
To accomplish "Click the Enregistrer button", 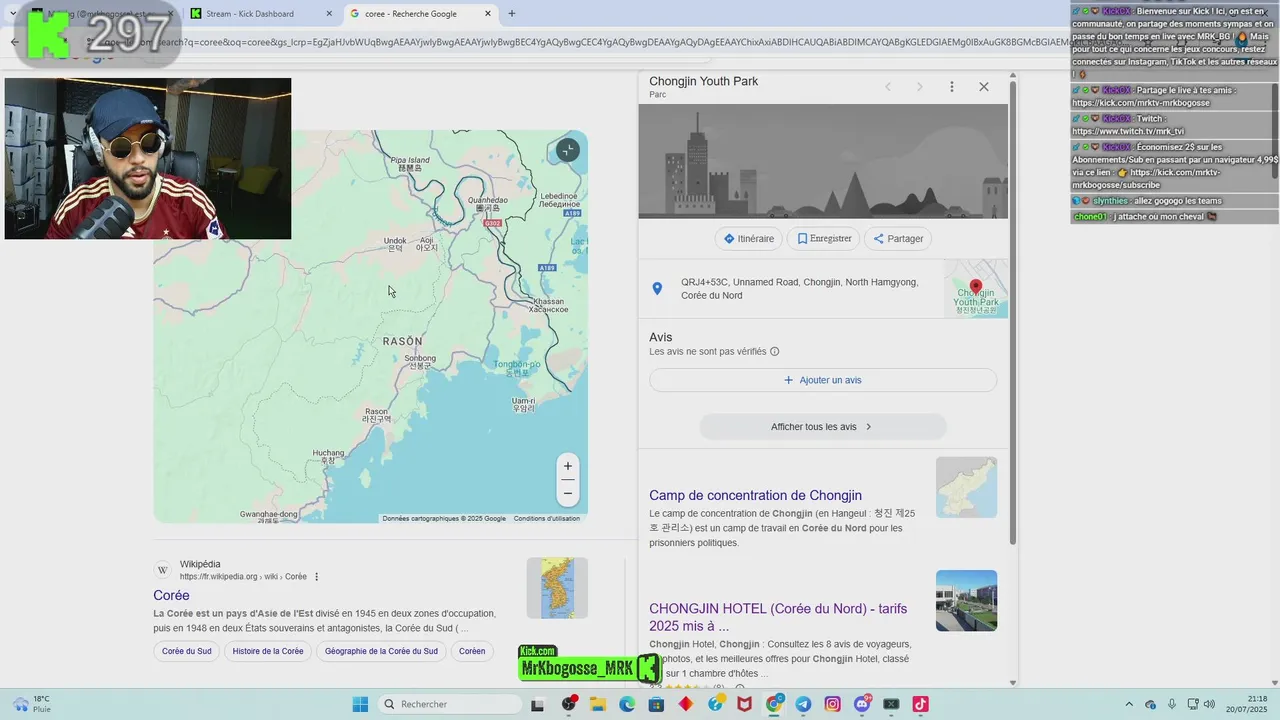I will (x=824, y=239).
